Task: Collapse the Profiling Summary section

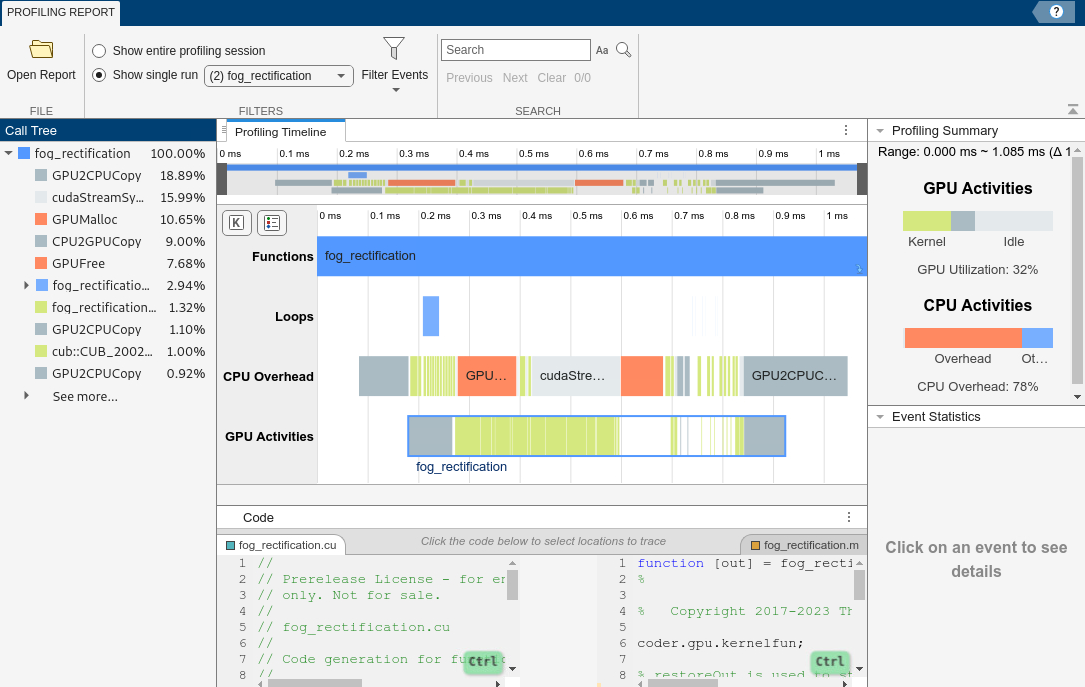Action: [x=881, y=130]
